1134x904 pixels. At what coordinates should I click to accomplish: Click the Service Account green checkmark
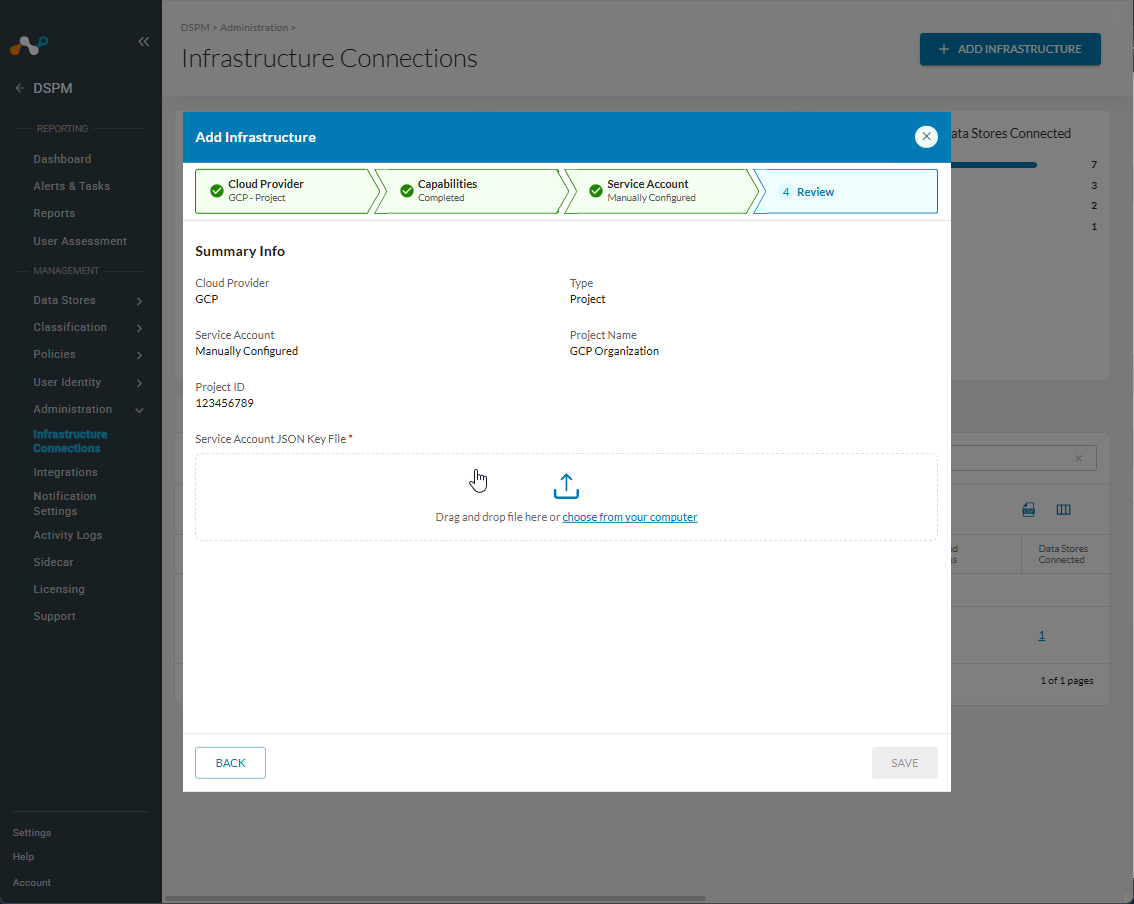click(x=596, y=191)
